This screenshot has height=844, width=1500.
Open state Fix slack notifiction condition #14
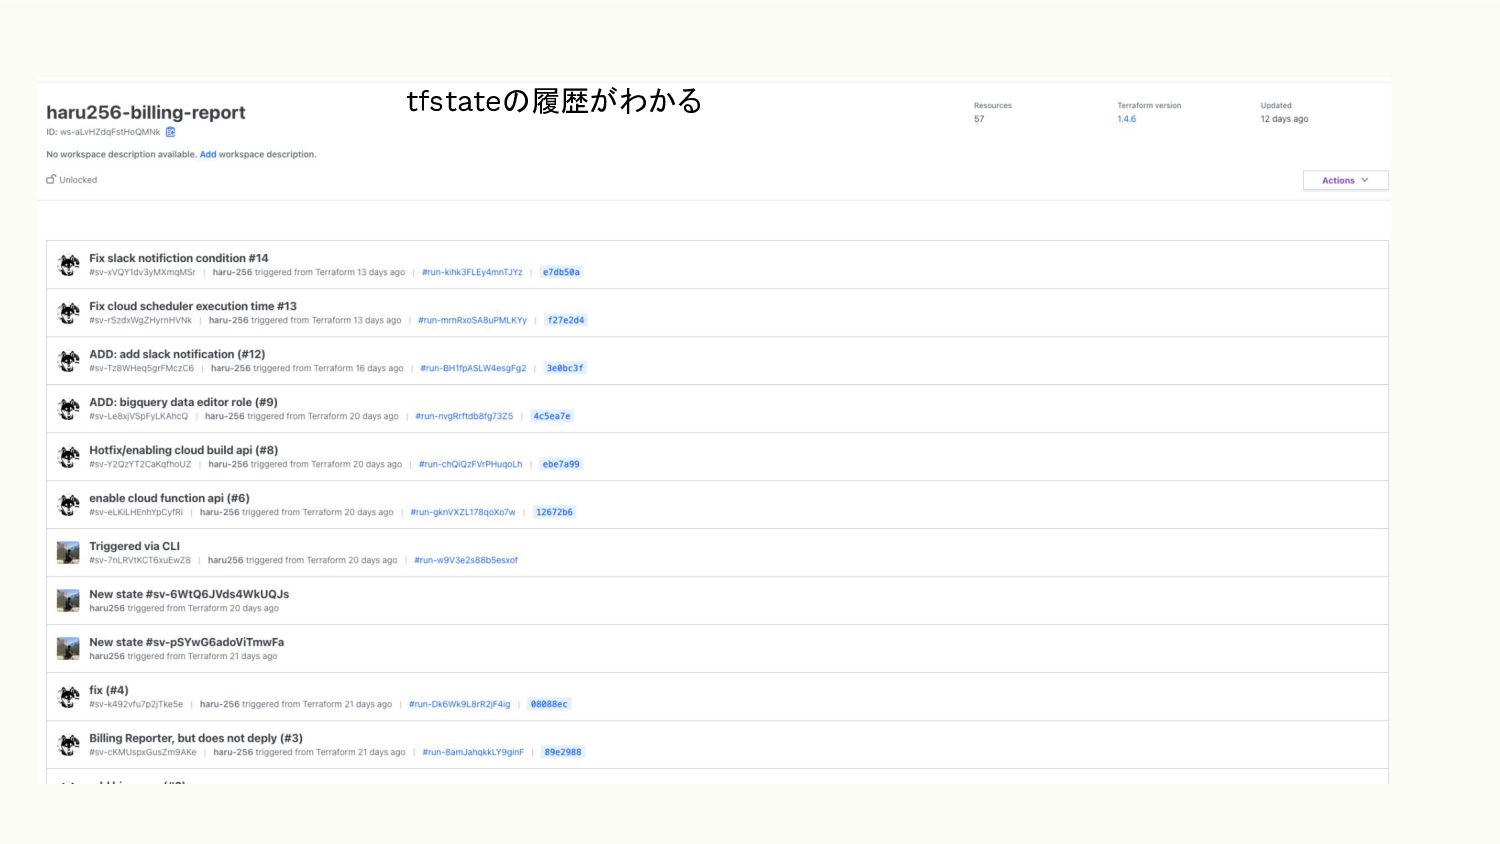point(179,258)
